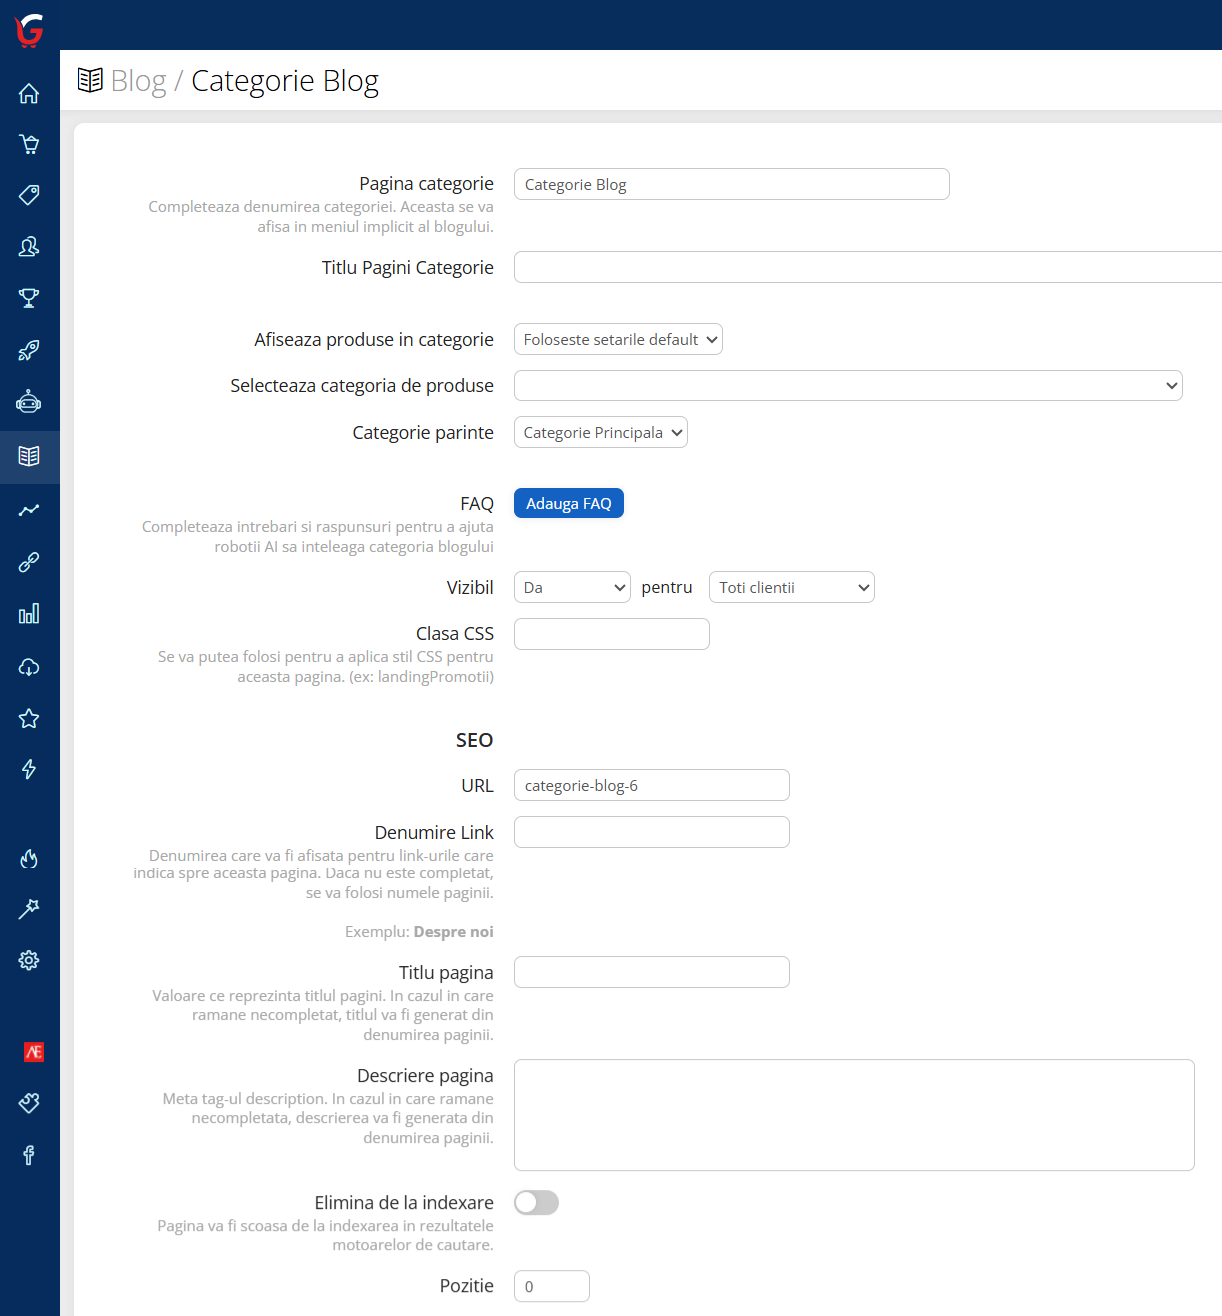Click the Blog breadcrumb link
The image size is (1222, 1316).
(138, 81)
